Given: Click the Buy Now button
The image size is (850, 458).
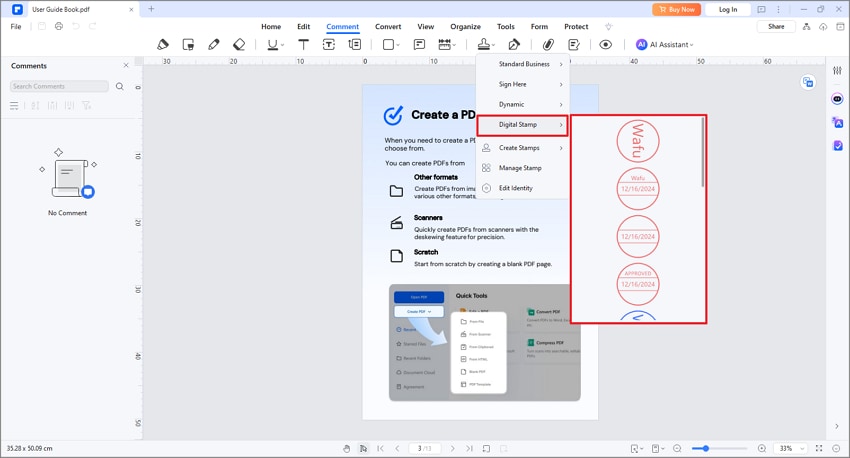Looking at the screenshot, I should pyautogui.click(x=677, y=9).
